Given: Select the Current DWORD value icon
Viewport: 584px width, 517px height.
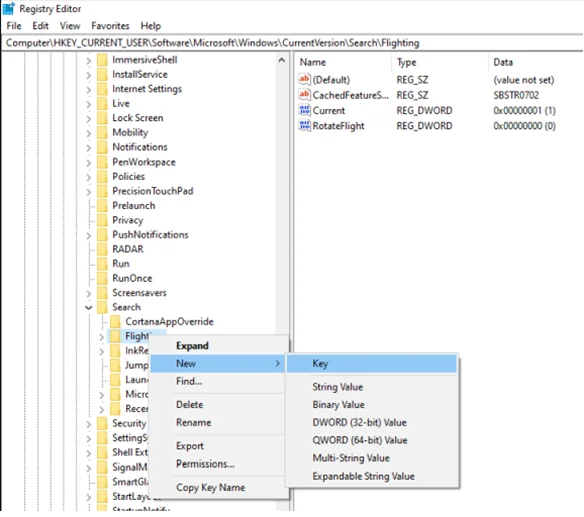Looking at the screenshot, I should 304,110.
